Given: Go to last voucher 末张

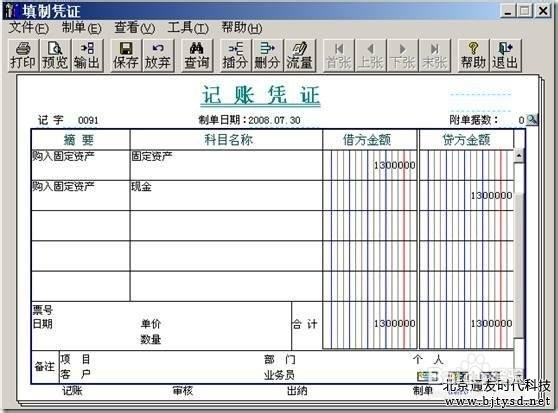Looking at the screenshot, I should [435, 56].
